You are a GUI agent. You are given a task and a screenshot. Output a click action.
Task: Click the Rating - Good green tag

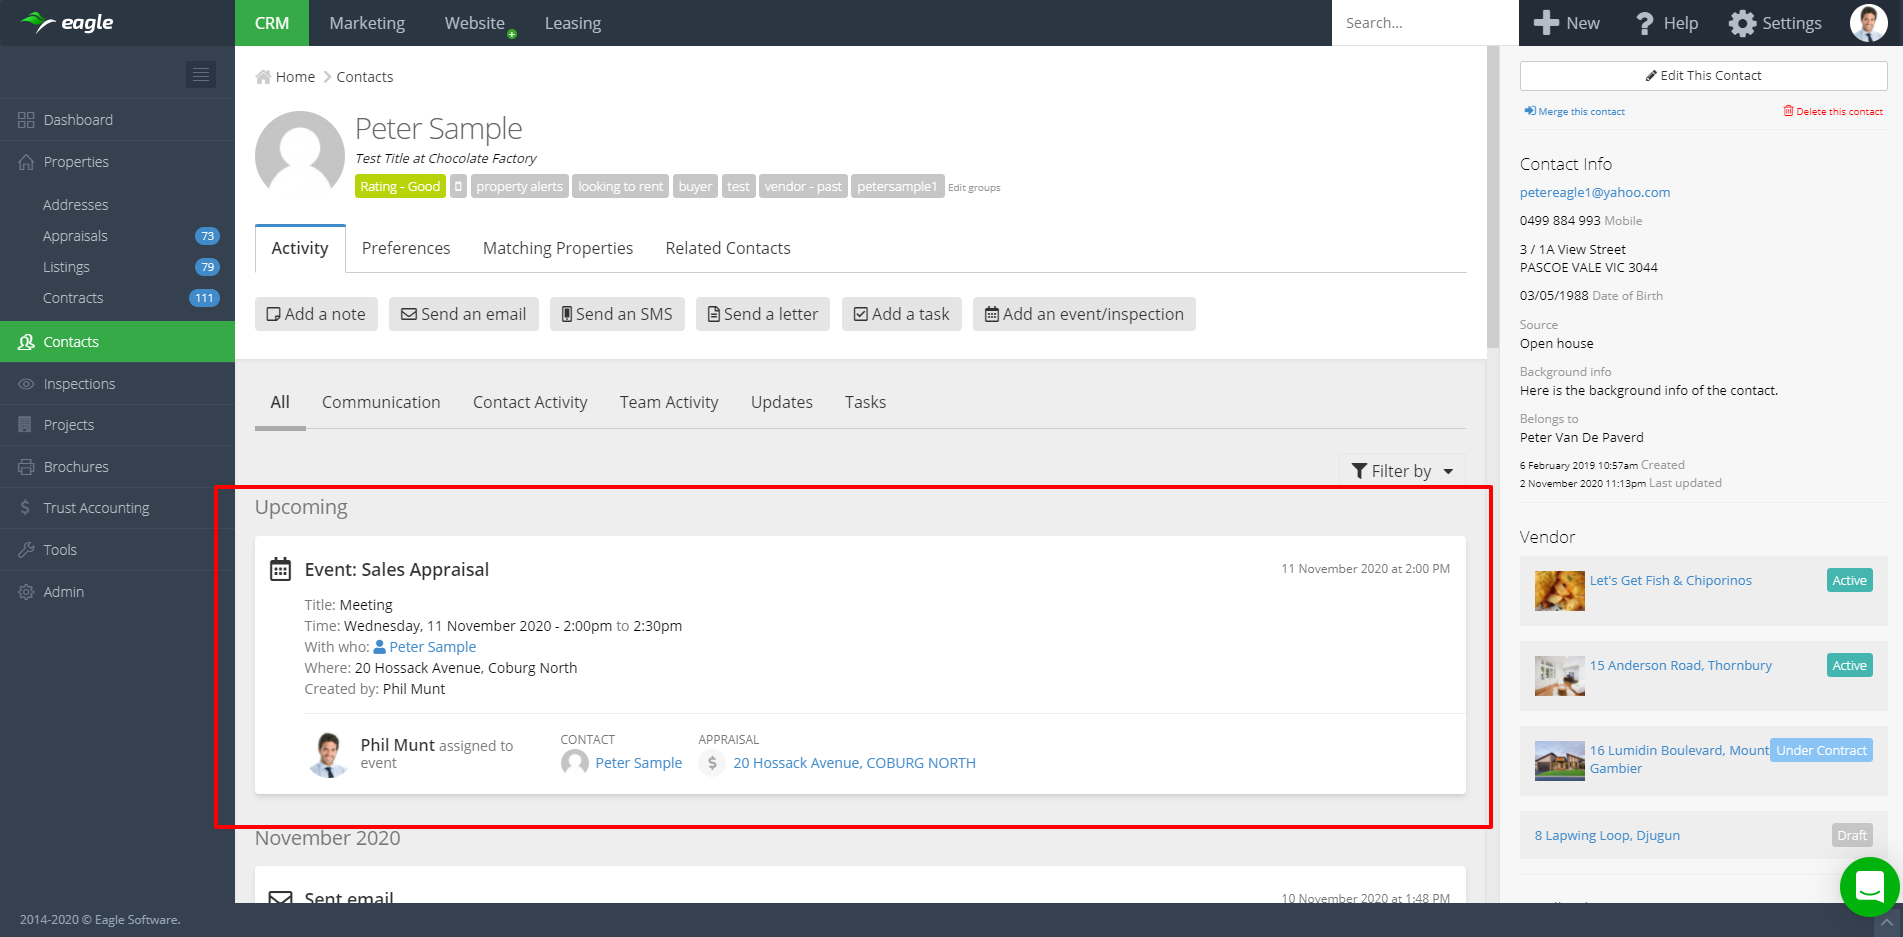400,187
